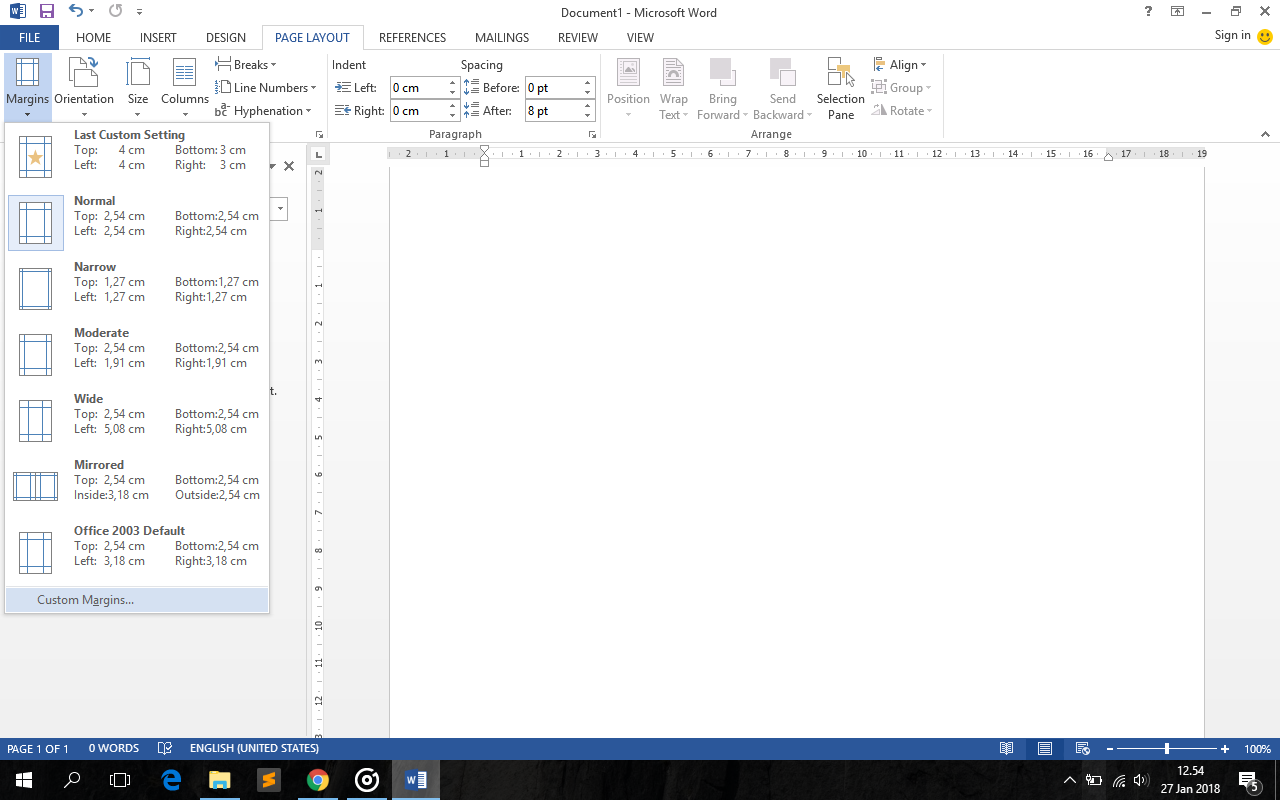Open Google Chrome from taskbar
The image size is (1280, 800).
coord(318,780)
